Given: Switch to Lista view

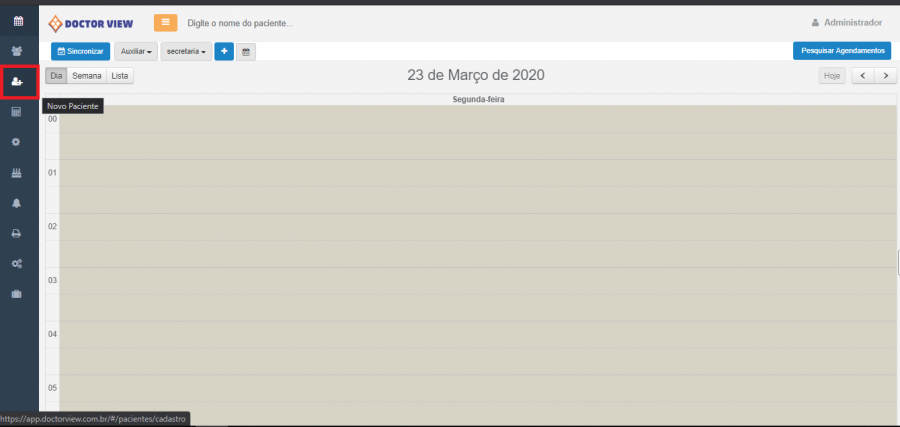Looking at the screenshot, I should (x=120, y=76).
